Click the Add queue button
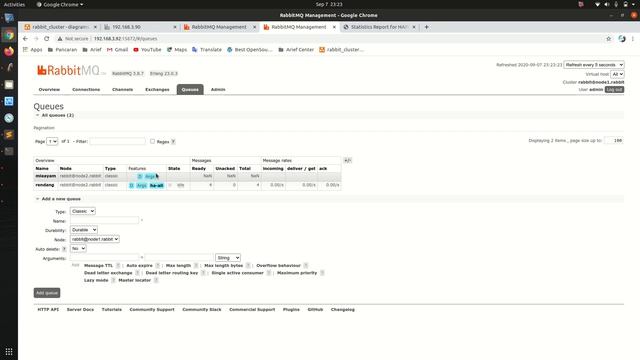Screen dimensions: 640x360 pos(47,293)
